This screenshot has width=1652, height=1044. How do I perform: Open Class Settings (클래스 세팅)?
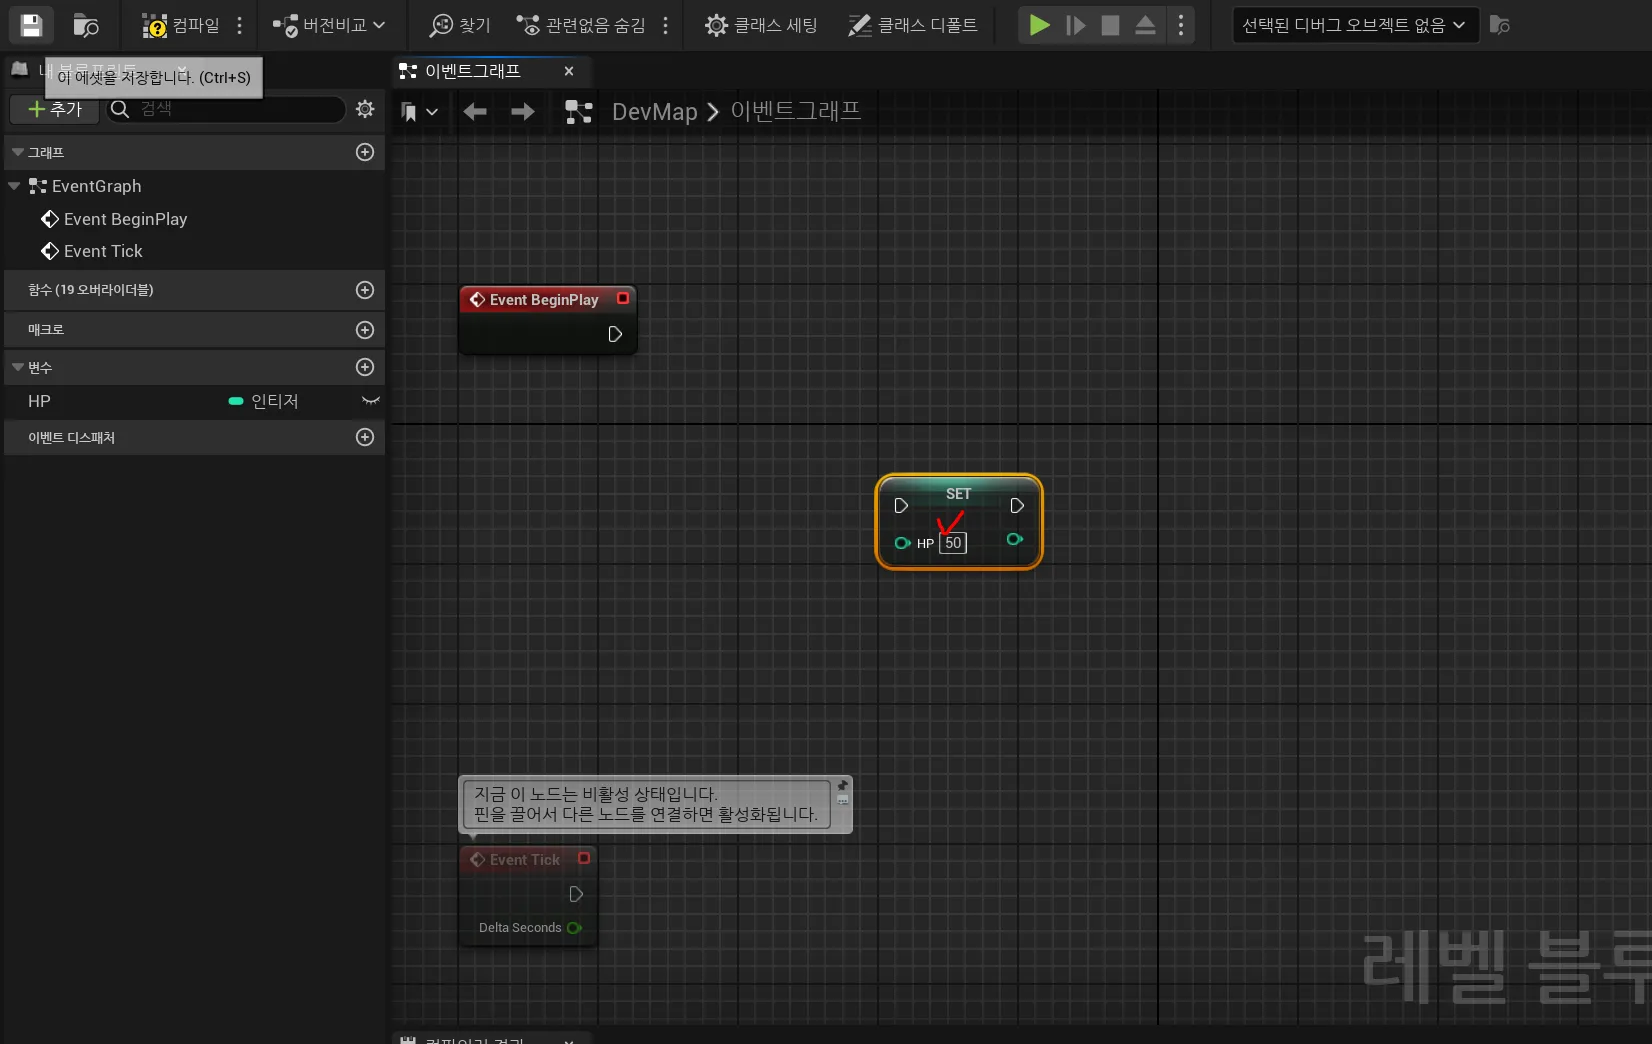pos(761,25)
